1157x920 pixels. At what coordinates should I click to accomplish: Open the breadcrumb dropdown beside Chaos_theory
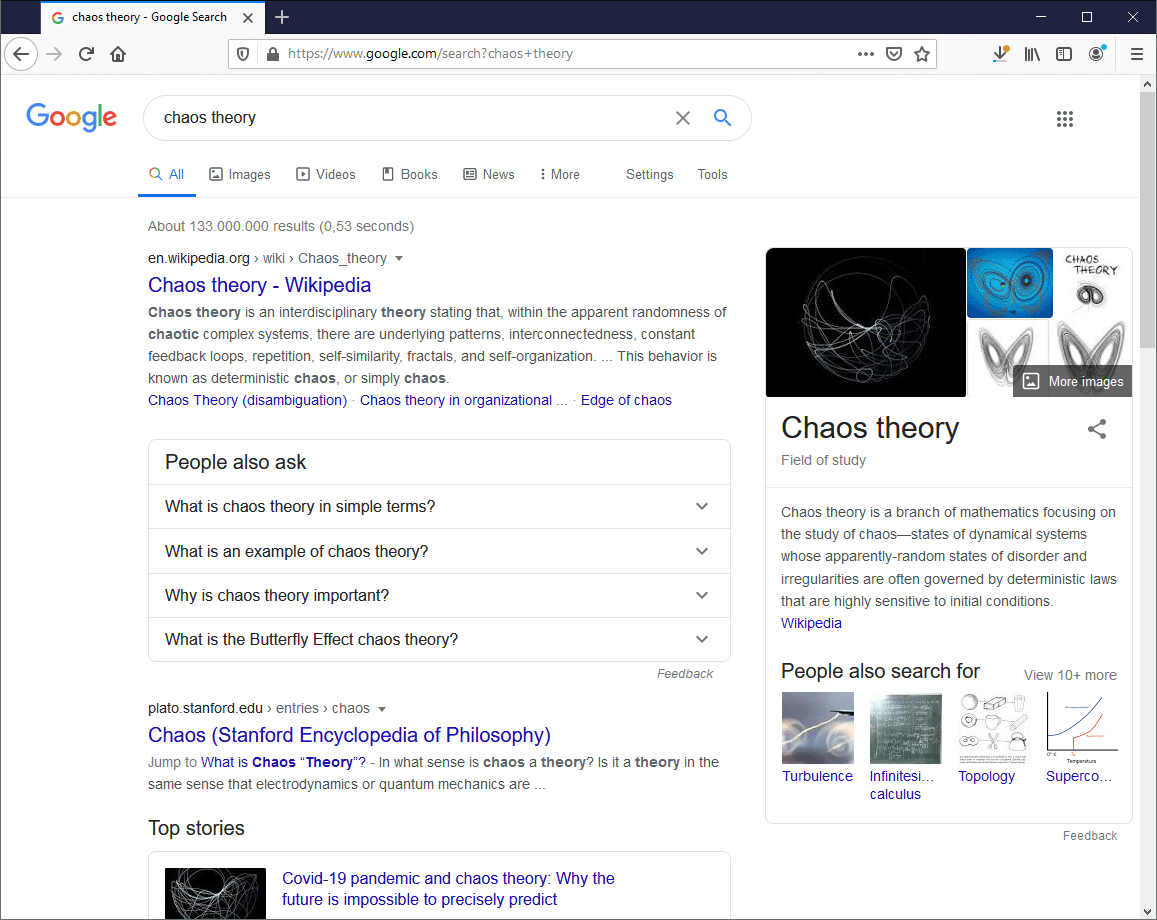click(x=399, y=258)
